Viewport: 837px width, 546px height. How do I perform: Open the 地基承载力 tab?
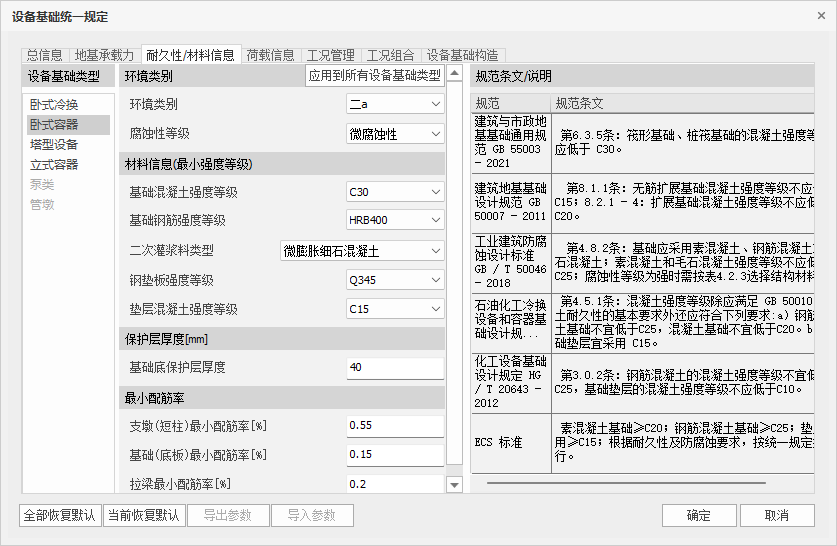(x=104, y=55)
